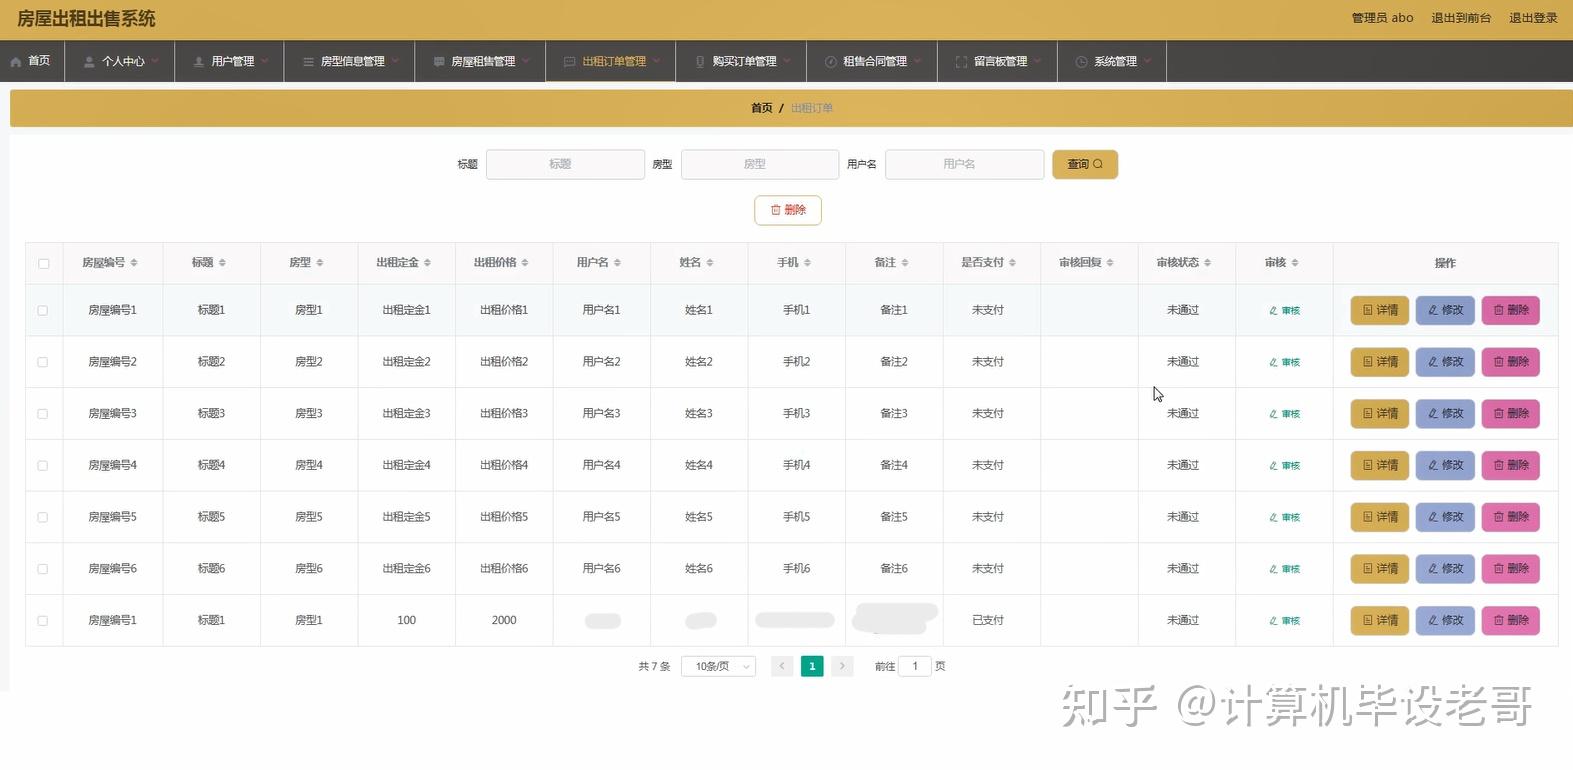Screen dimensions: 1573x770
Task: Click page 1 in pagination
Action: click(x=812, y=666)
